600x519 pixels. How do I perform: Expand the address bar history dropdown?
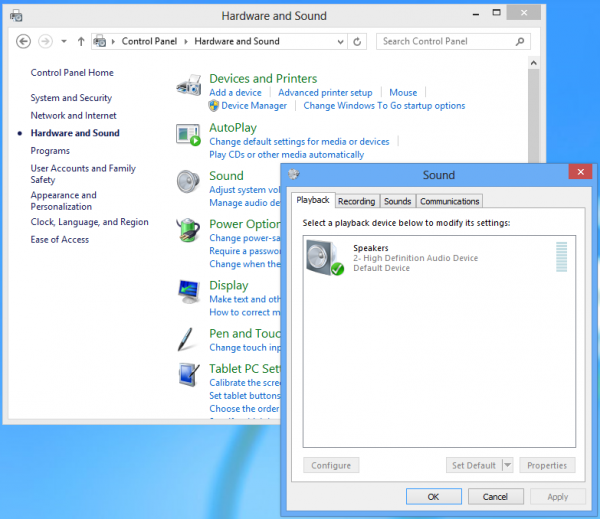click(x=339, y=41)
